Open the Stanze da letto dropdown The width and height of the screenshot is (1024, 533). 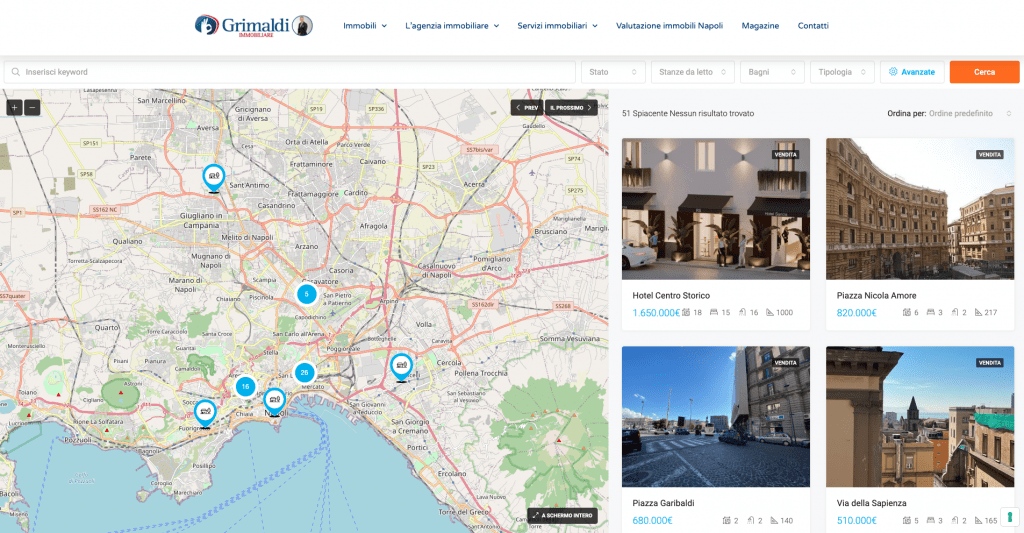[692, 72]
